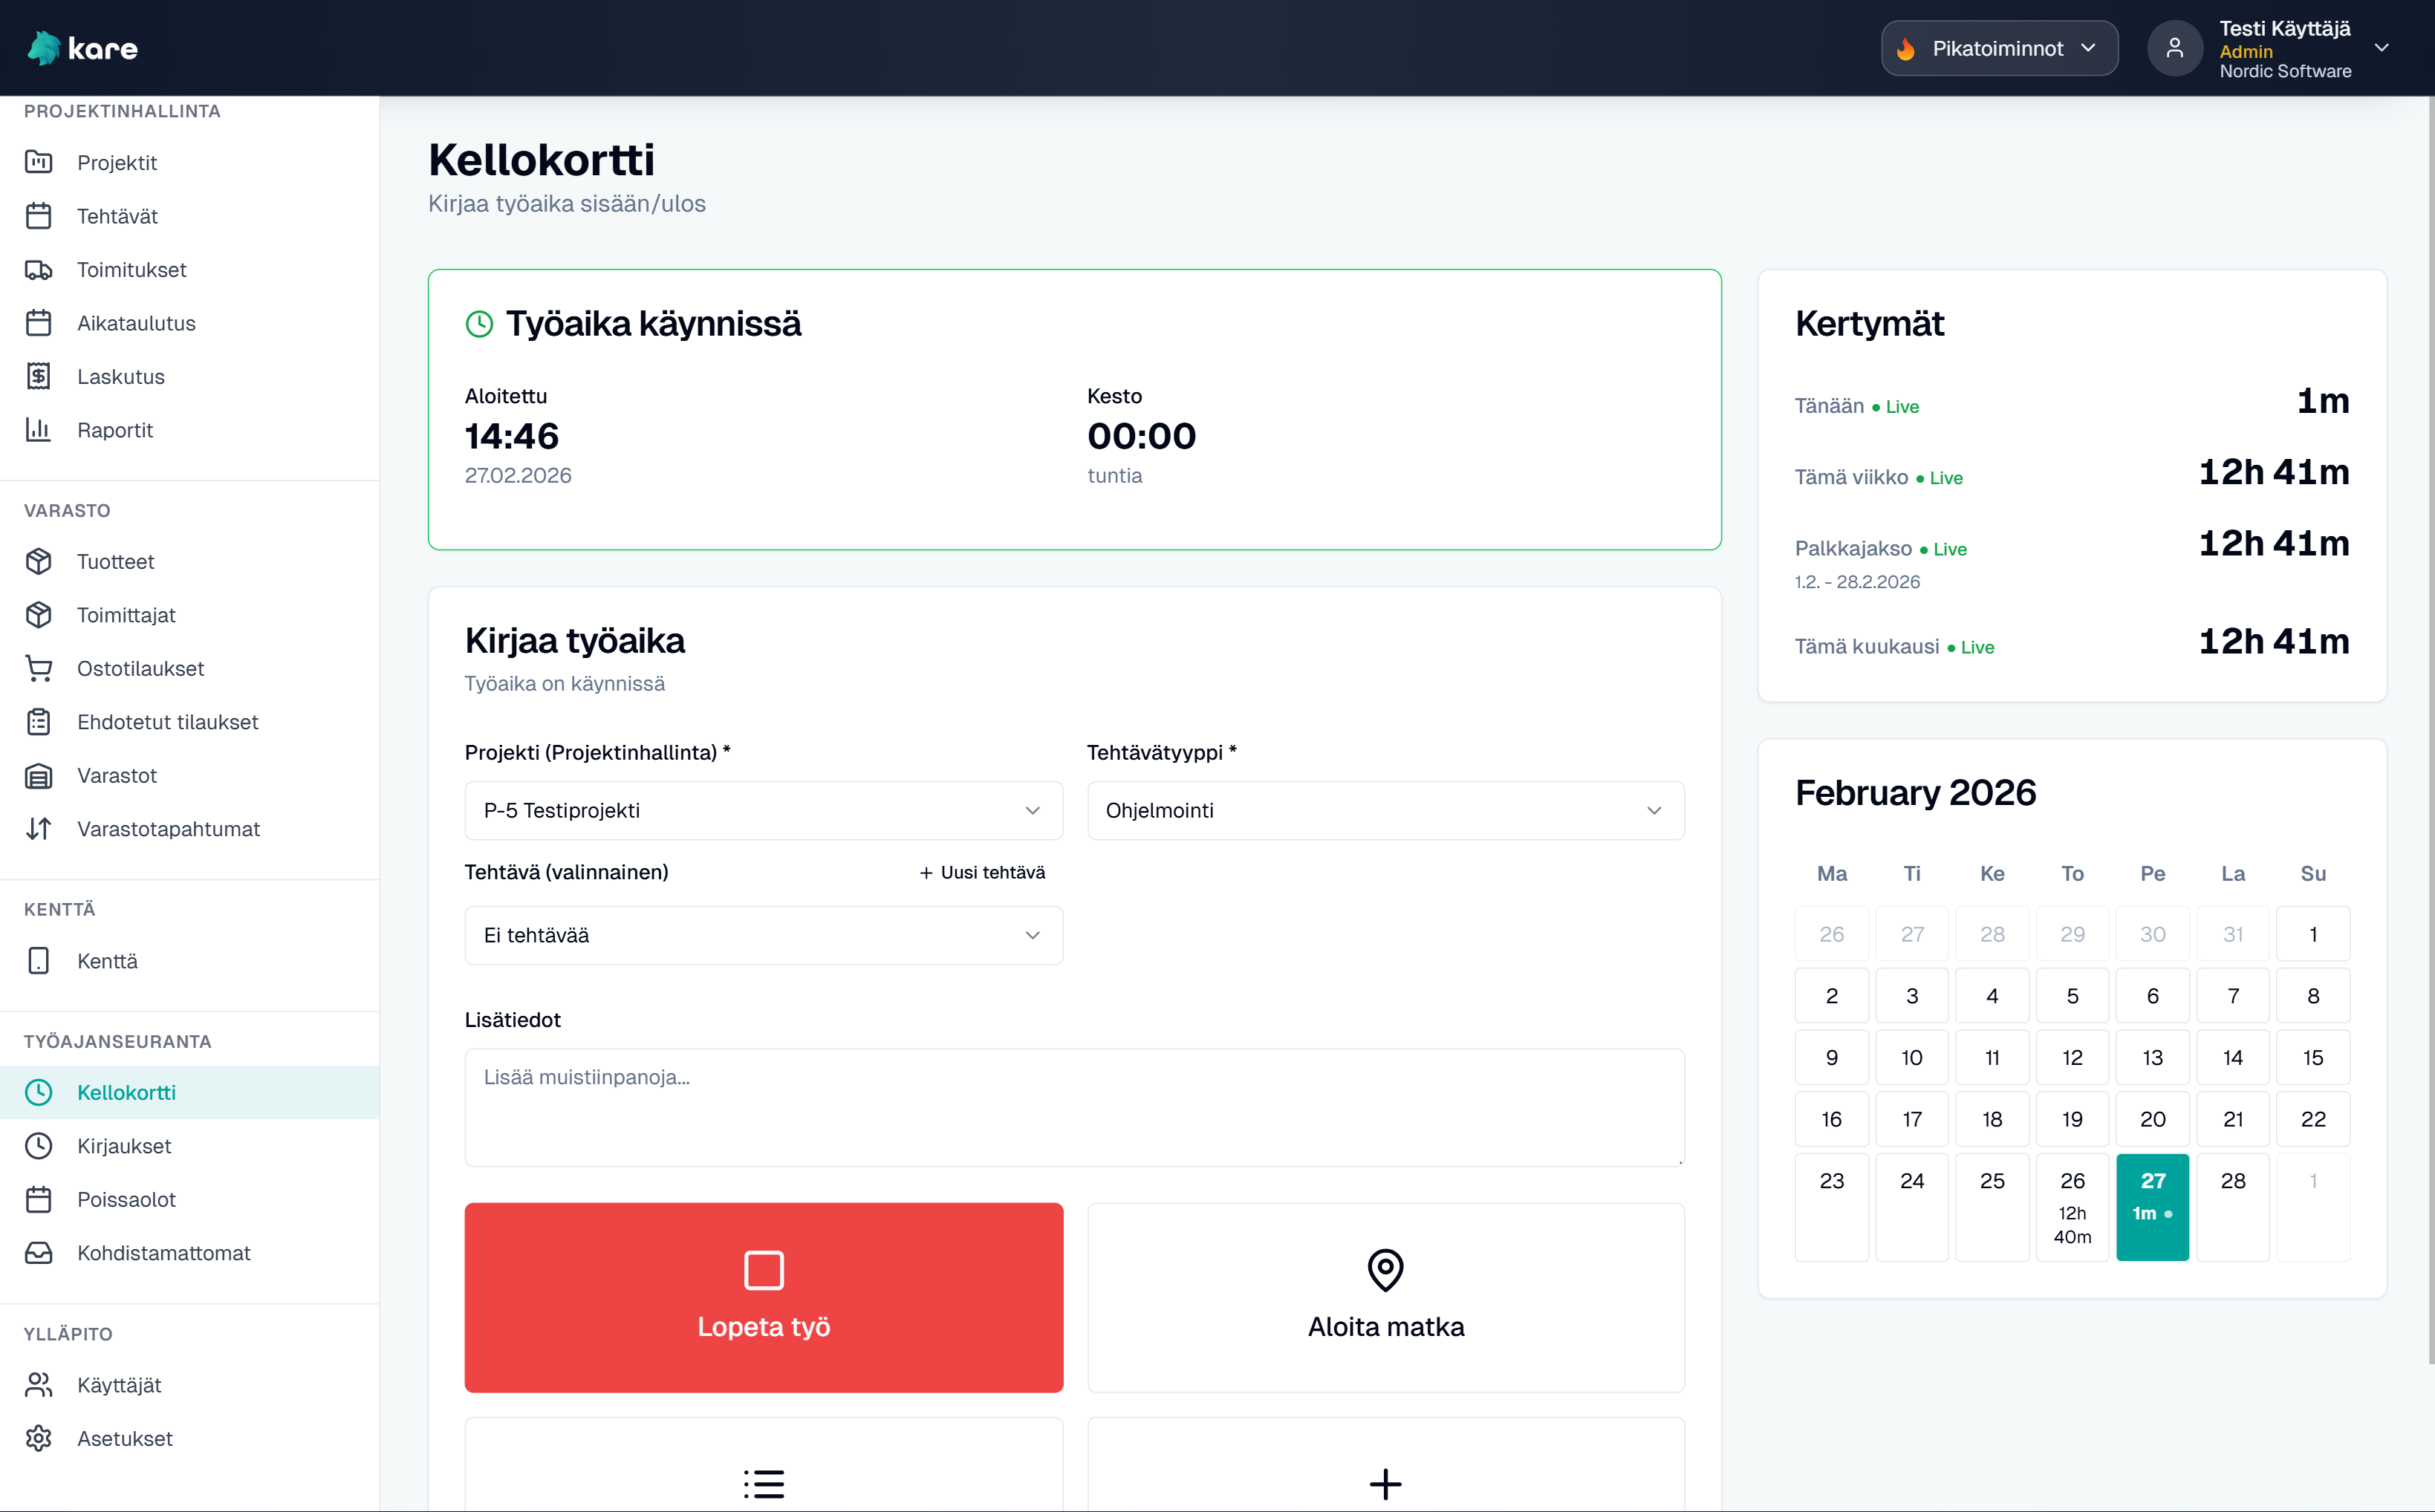Click the Kohdistamattomat inbox icon
2435x1512 pixels.
tap(38, 1253)
